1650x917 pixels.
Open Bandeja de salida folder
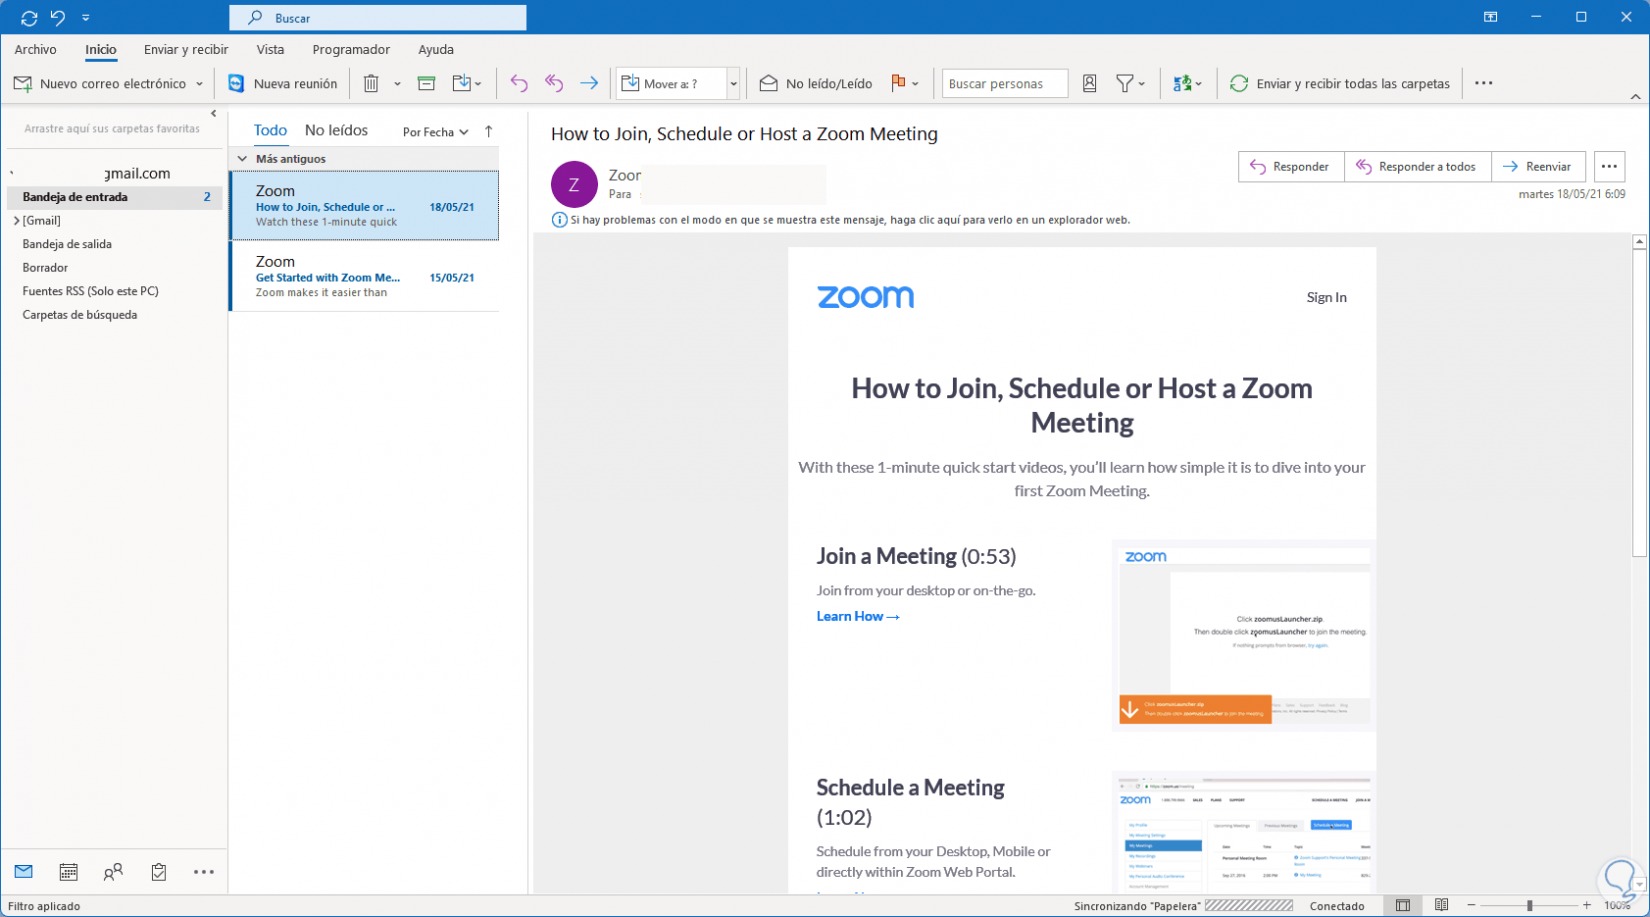(x=67, y=244)
